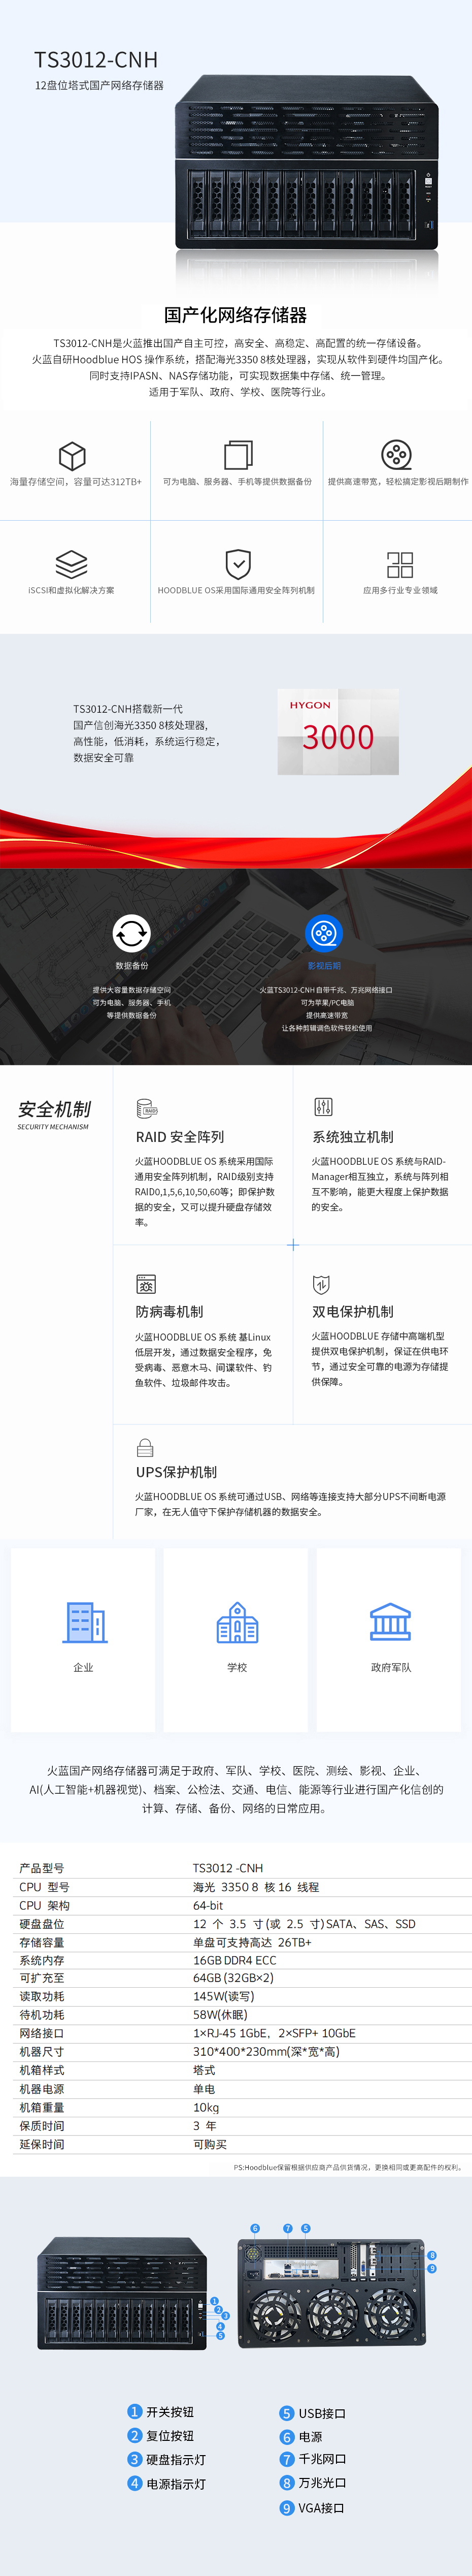The image size is (472, 2576).
Task: Click the 学校 school building icon
Action: (237, 1622)
